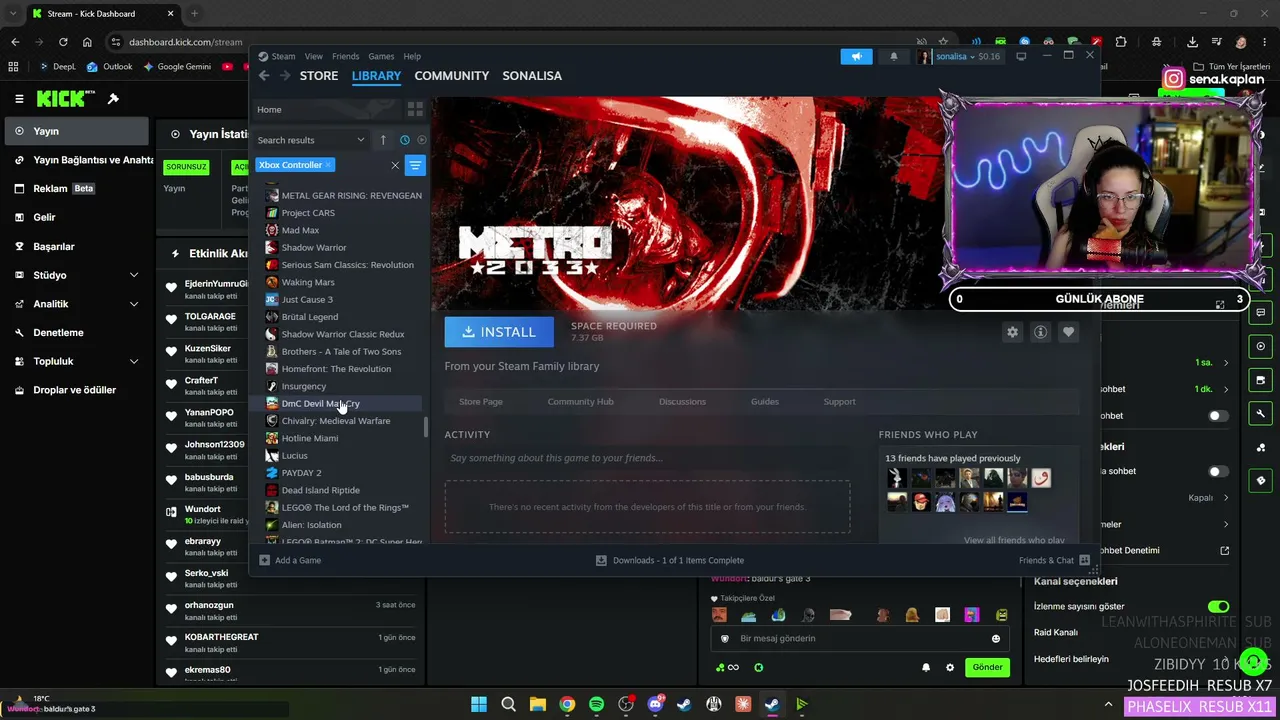This screenshot has height=720, width=1280.
Task: Open the Metro 2033 Community Hub tab
Action: [x=580, y=401]
